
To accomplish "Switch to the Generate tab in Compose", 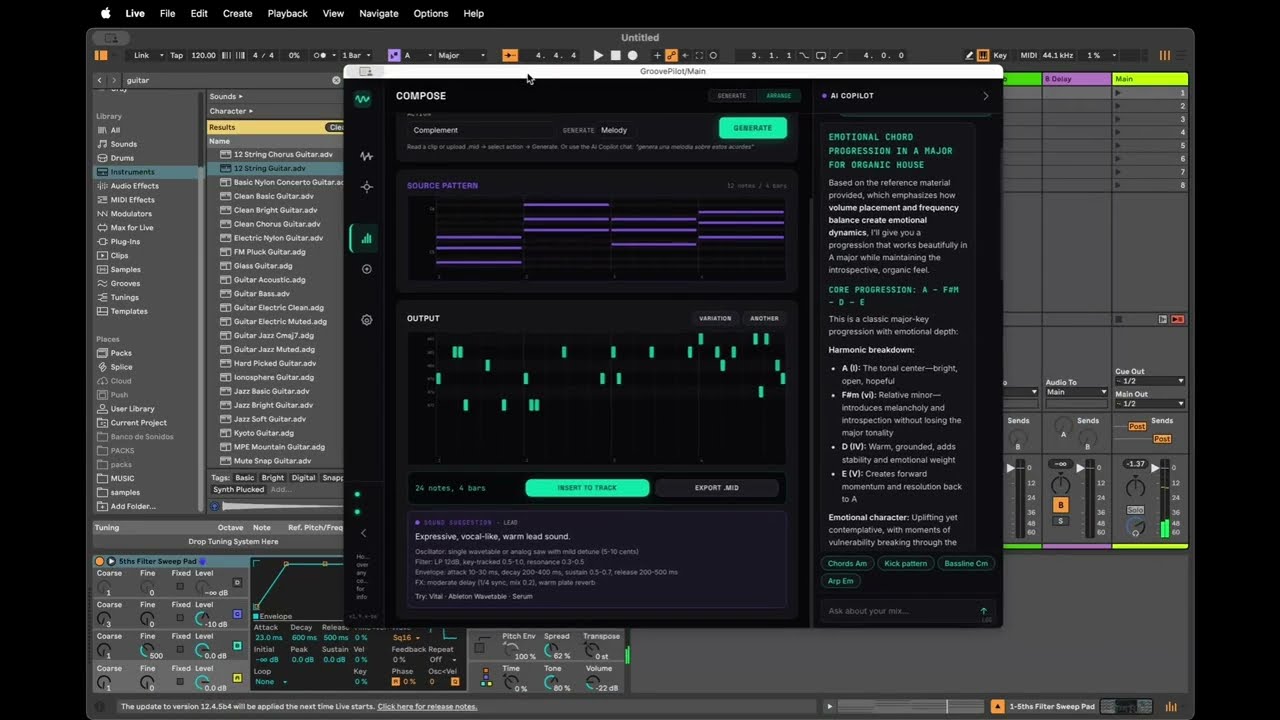I will [732, 96].
